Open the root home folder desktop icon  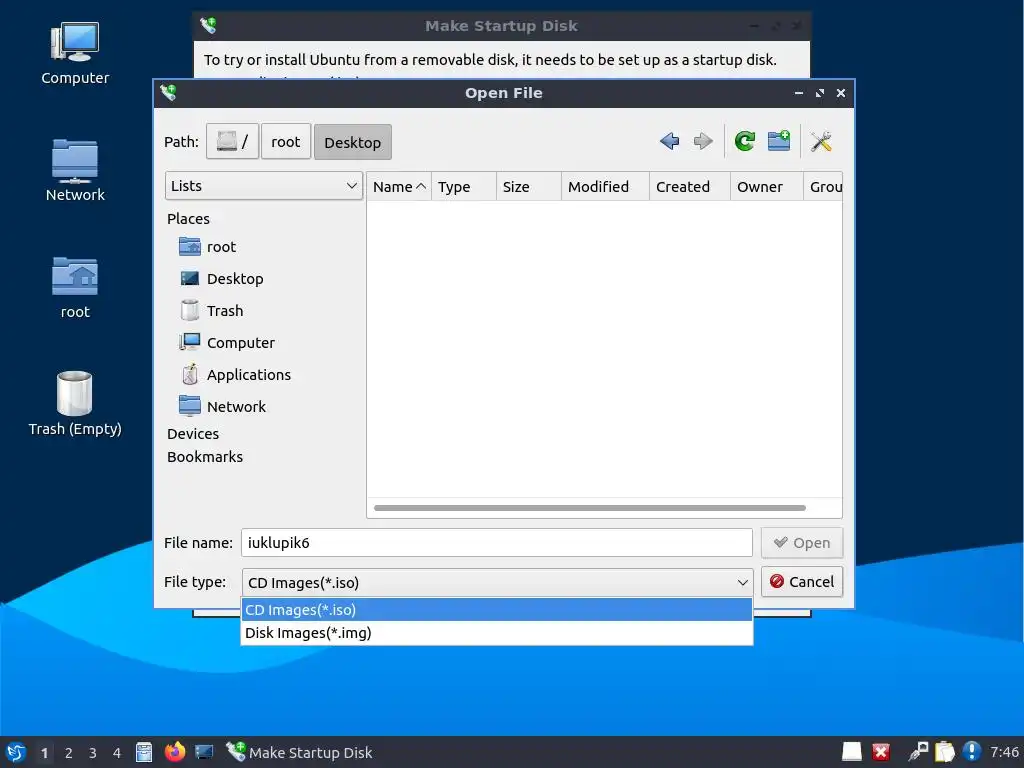tap(75, 287)
